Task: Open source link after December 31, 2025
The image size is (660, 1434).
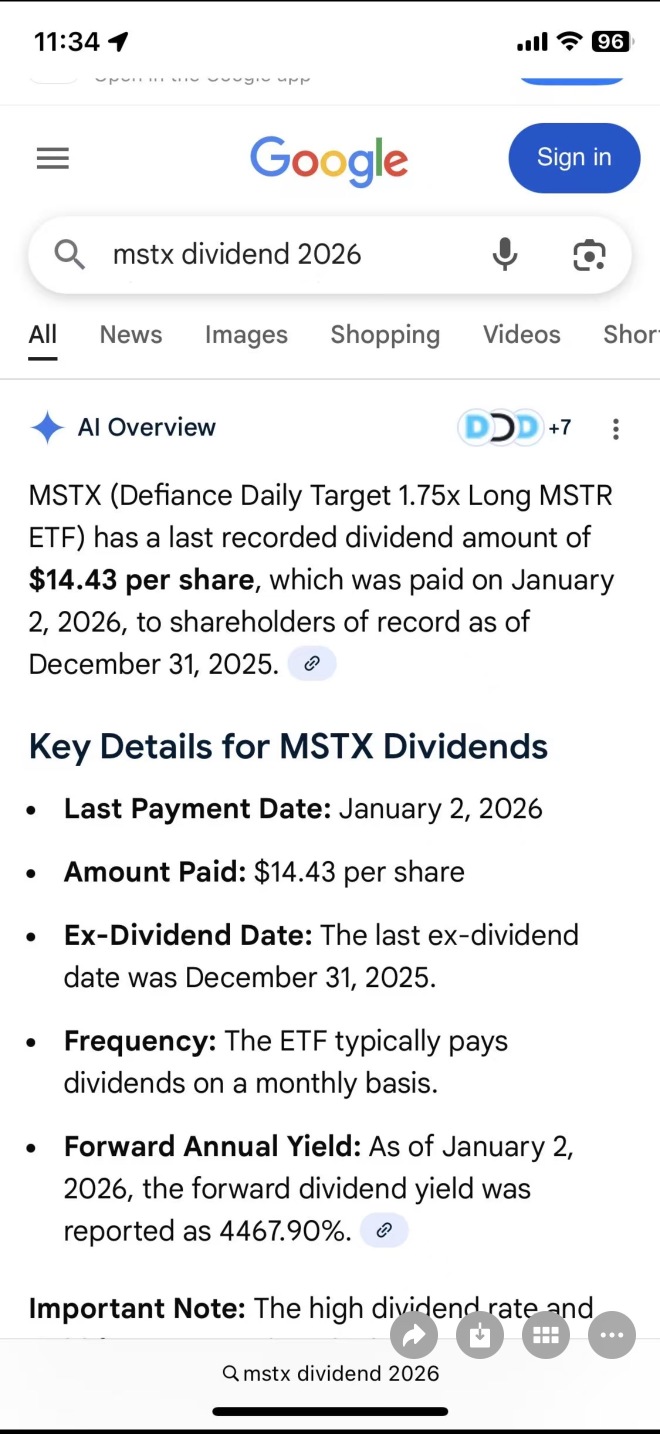Action: pyautogui.click(x=312, y=664)
